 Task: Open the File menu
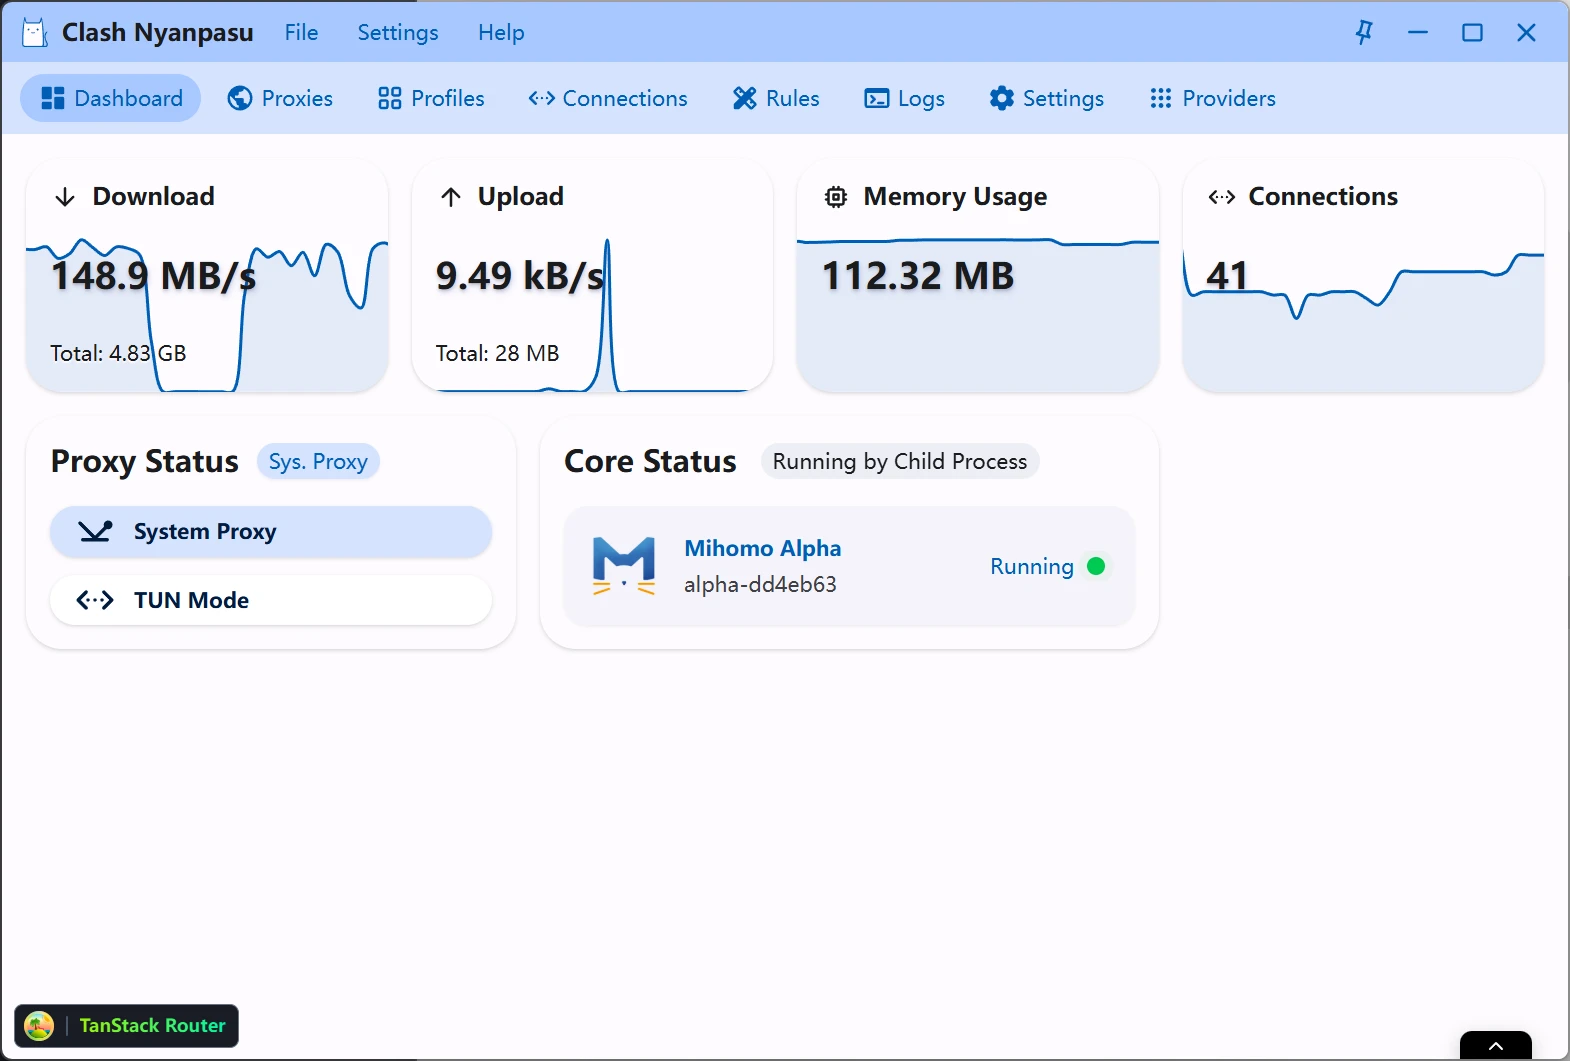tap(301, 33)
